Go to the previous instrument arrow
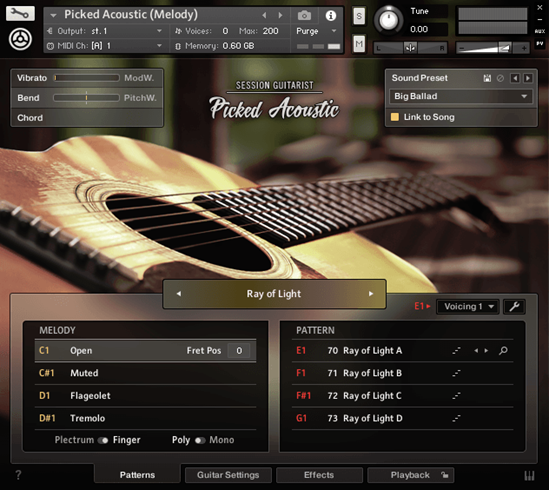Image resolution: width=549 pixels, height=490 pixels. point(264,15)
